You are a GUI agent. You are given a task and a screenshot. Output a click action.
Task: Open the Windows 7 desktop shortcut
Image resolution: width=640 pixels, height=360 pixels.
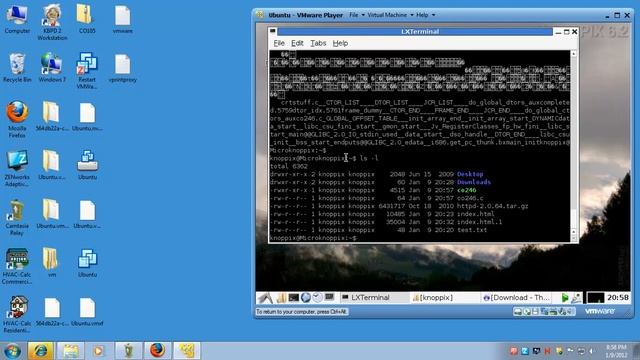pos(52,67)
